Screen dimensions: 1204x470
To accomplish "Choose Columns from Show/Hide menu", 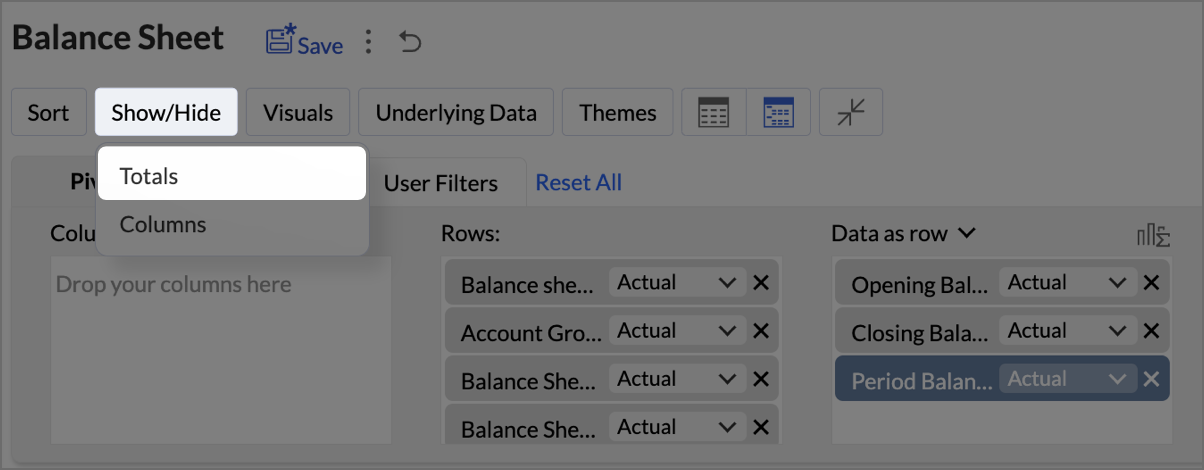I will tap(163, 224).
